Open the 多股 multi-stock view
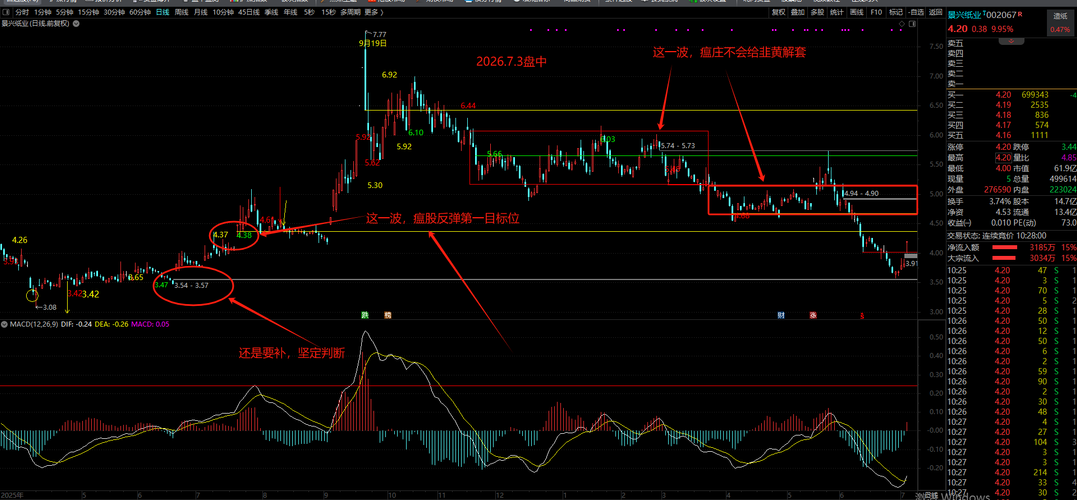The width and height of the screenshot is (1077, 500). [x=817, y=12]
